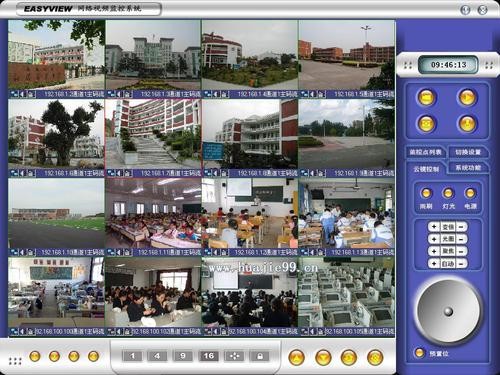Increase 光圈 aperture with plus button
The width and height of the screenshot is (500, 375).
(434, 239)
